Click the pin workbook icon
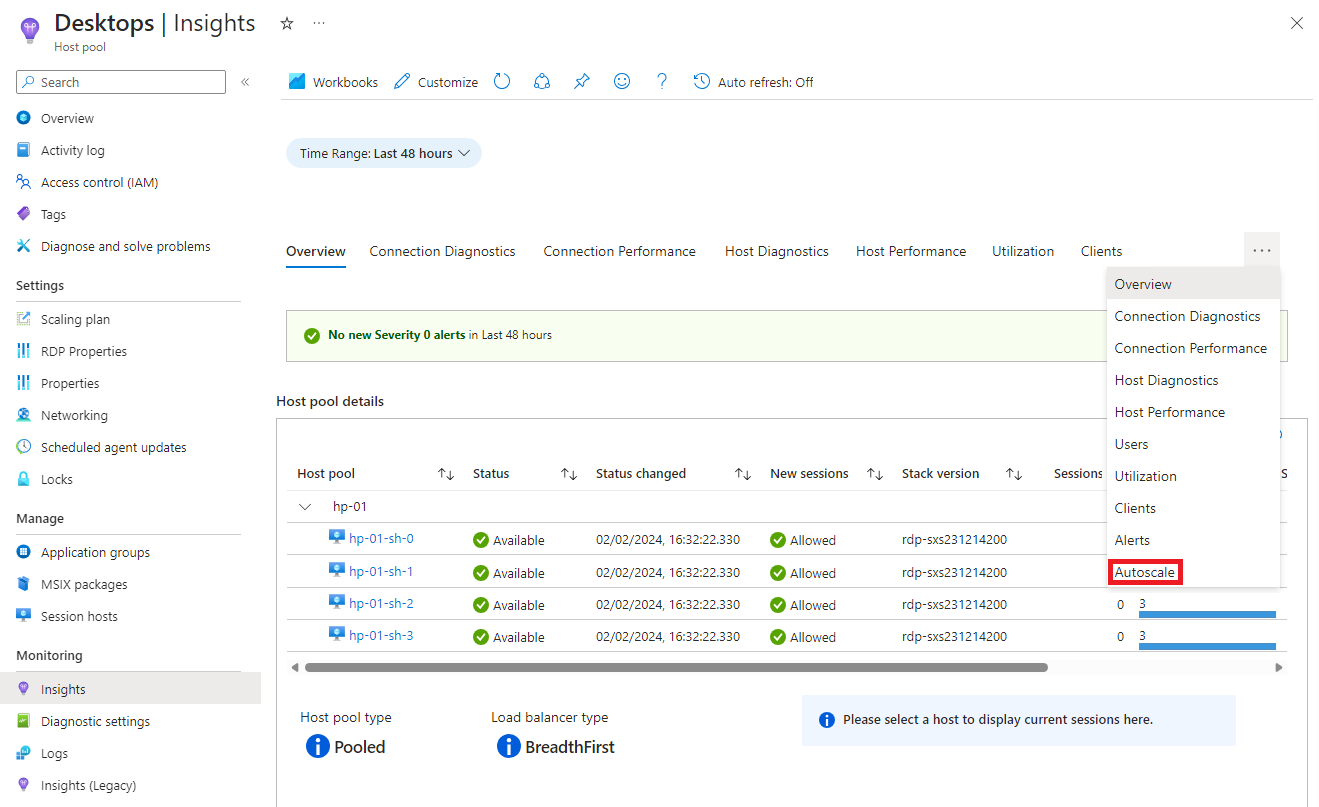Viewport: 1319px width, 807px height. pos(582,82)
